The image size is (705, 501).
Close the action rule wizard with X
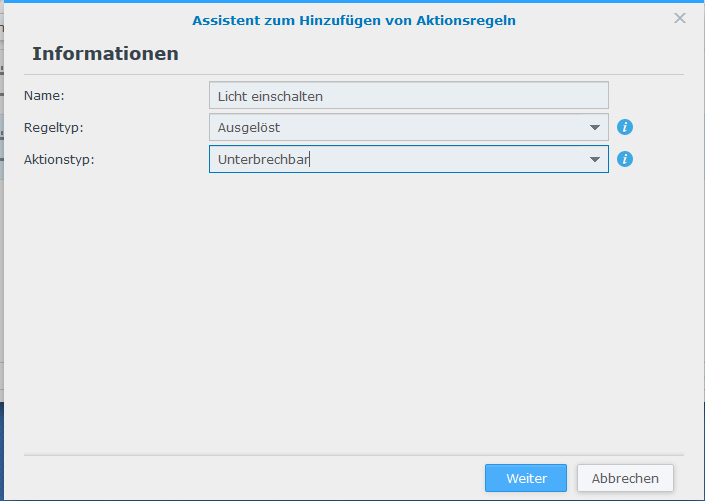click(680, 18)
